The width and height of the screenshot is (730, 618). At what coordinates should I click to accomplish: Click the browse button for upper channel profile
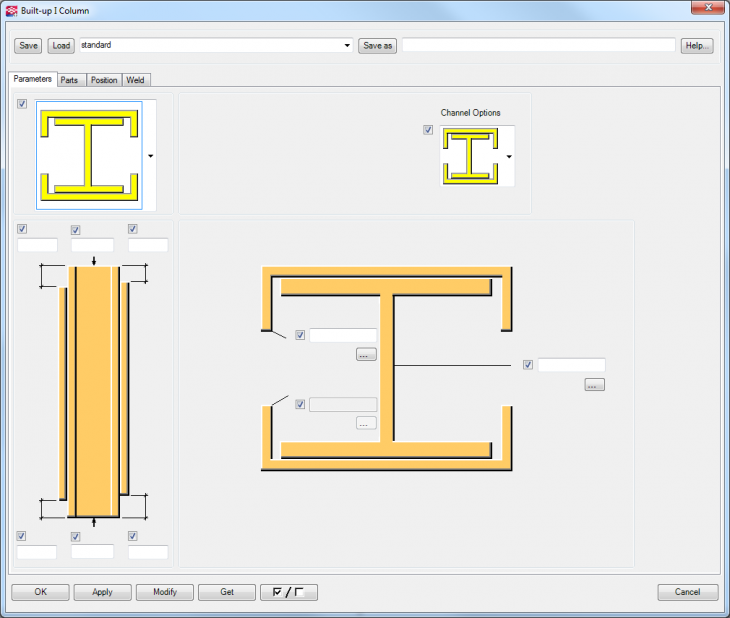(365, 354)
